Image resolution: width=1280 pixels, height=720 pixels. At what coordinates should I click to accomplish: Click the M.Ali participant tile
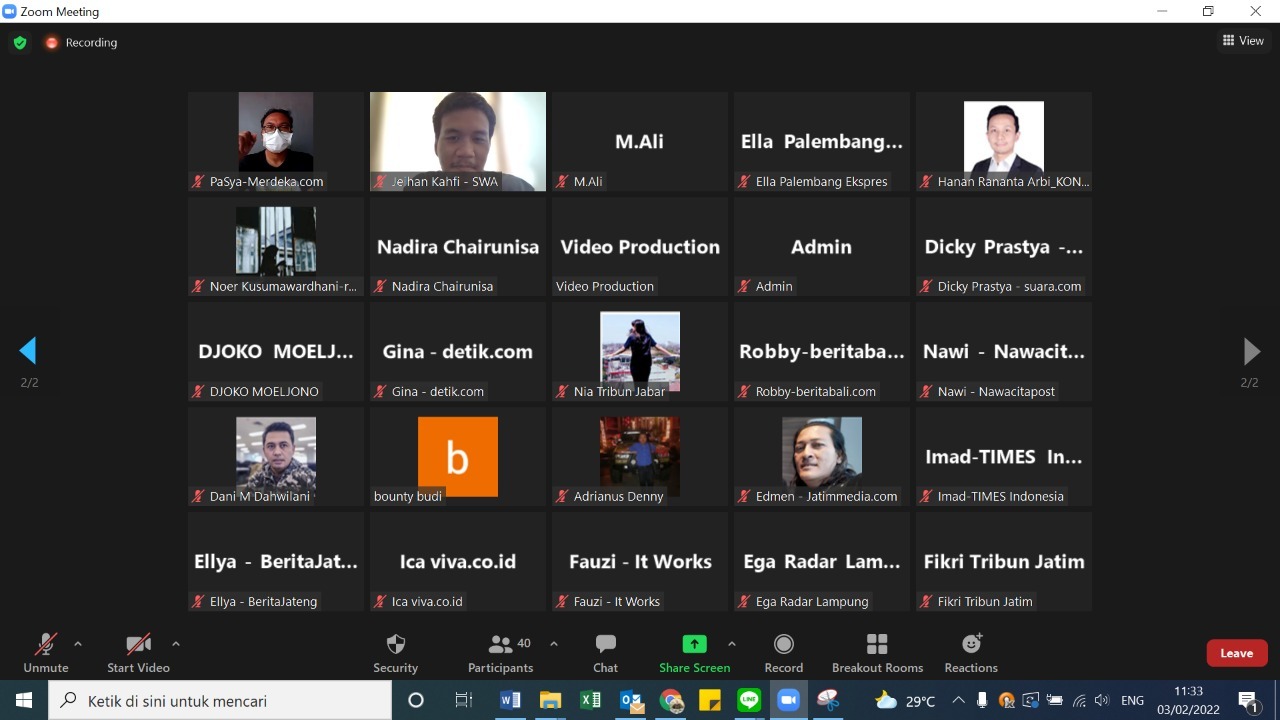(x=640, y=141)
